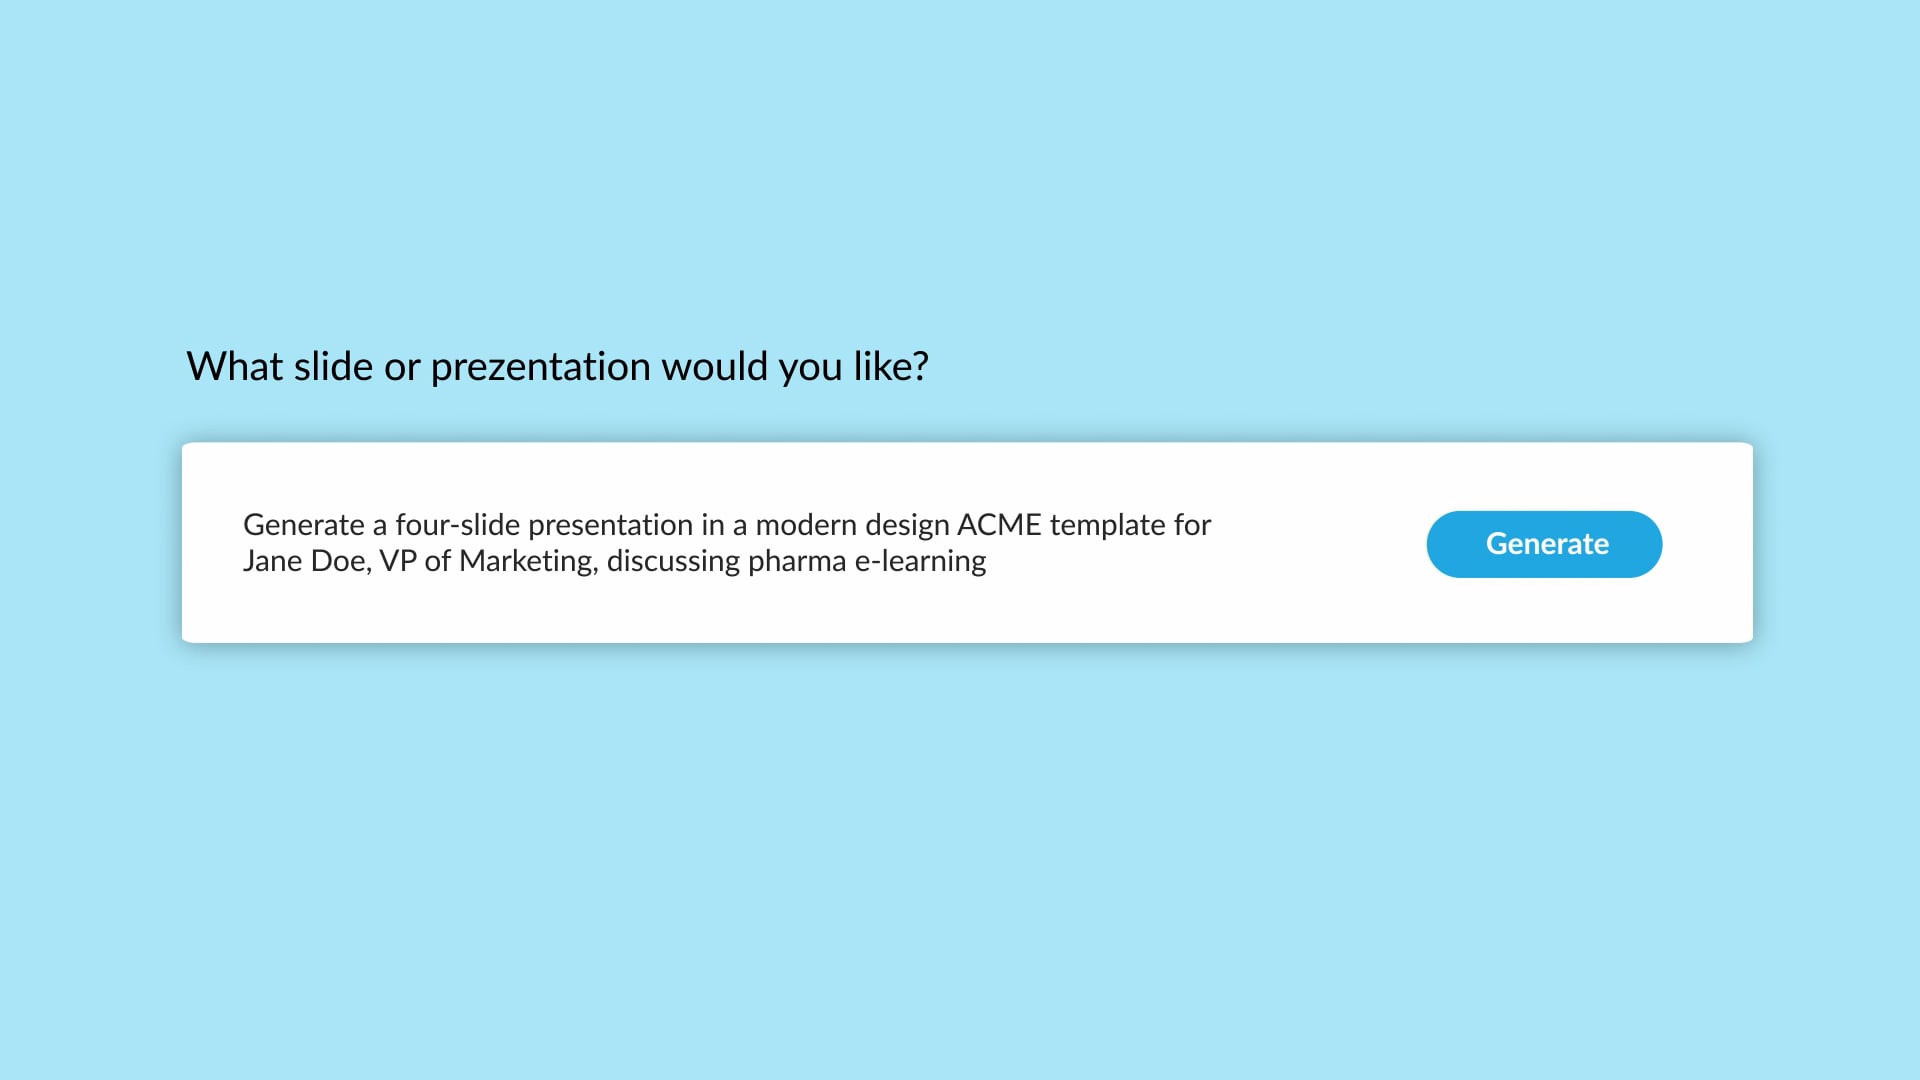Click the word 'e-learning' ending the prompt
The width and height of the screenshot is (1920, 1080).
click(x=920, y=562)
